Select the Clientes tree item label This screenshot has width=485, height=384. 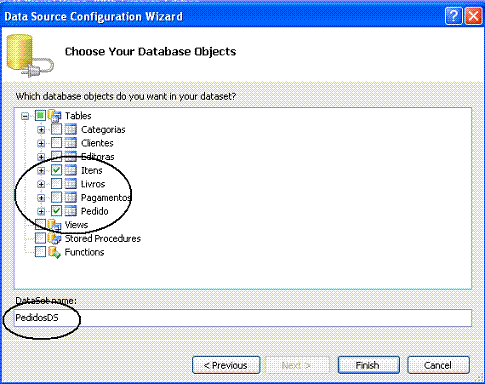(x=97, y=143)
